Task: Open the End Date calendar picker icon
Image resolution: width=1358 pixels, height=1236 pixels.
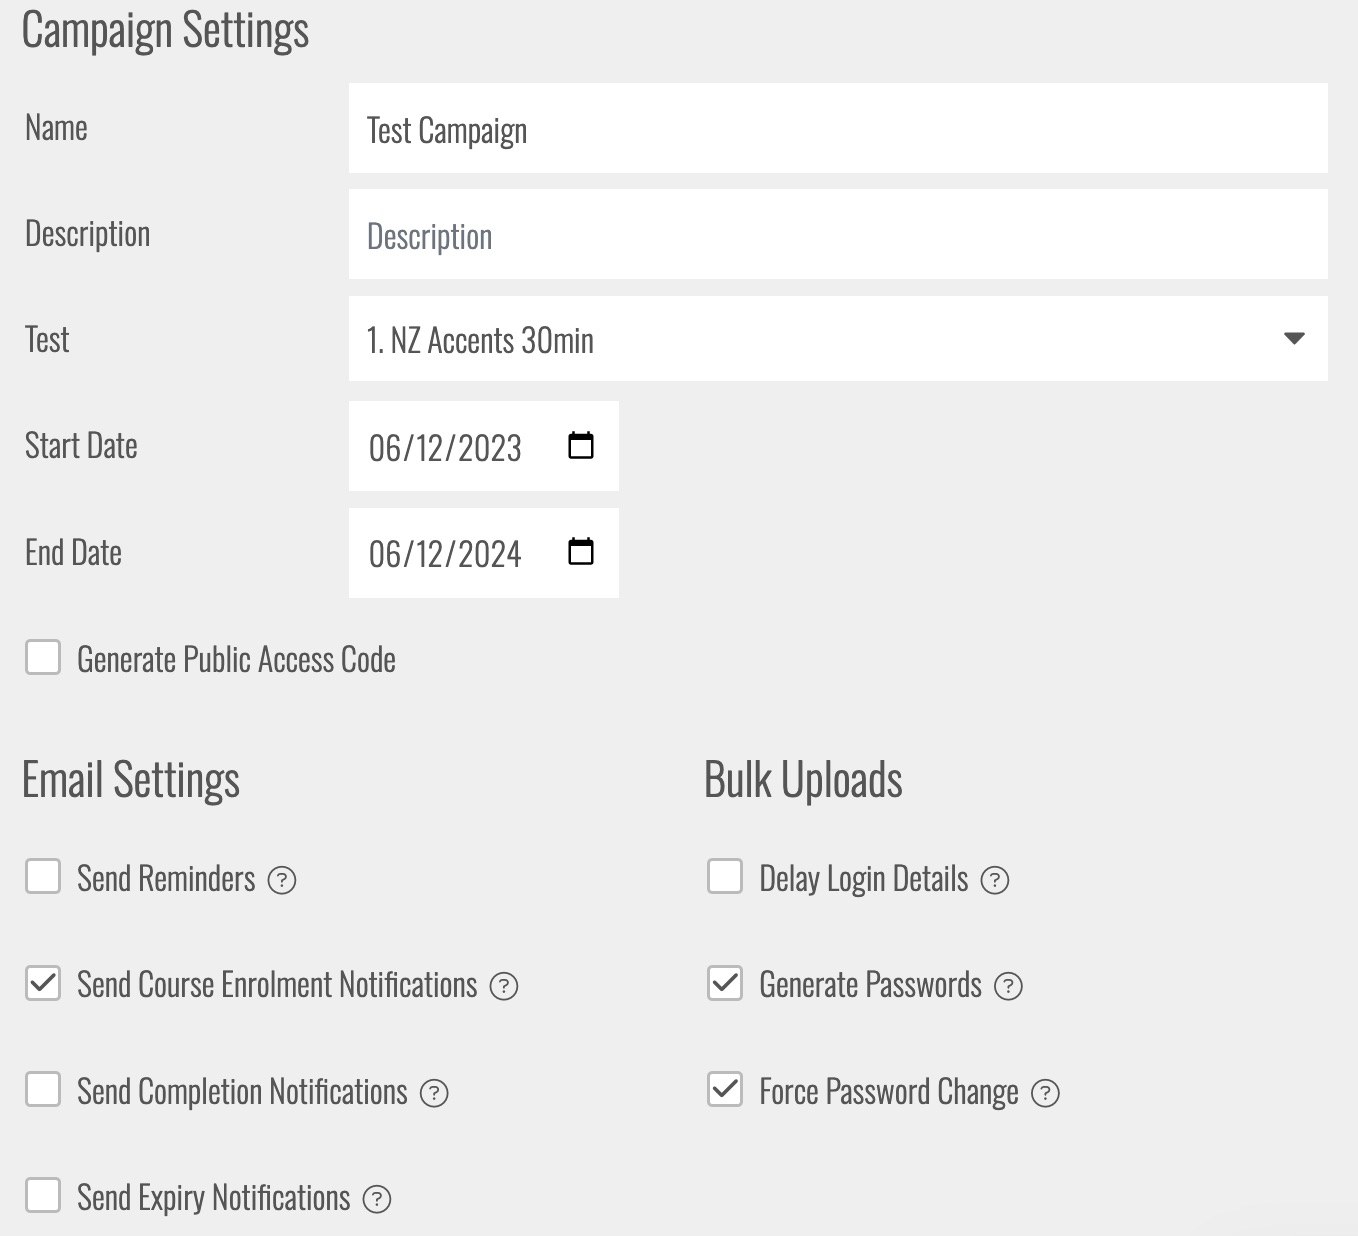Action: (581, 552)
